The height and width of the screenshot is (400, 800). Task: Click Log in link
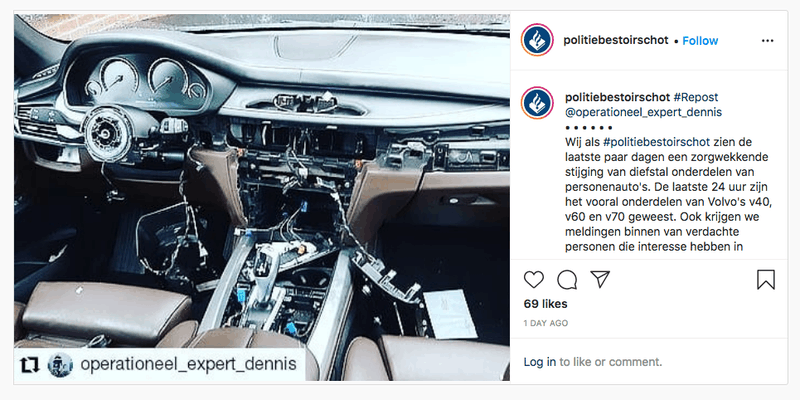[540, 362]
